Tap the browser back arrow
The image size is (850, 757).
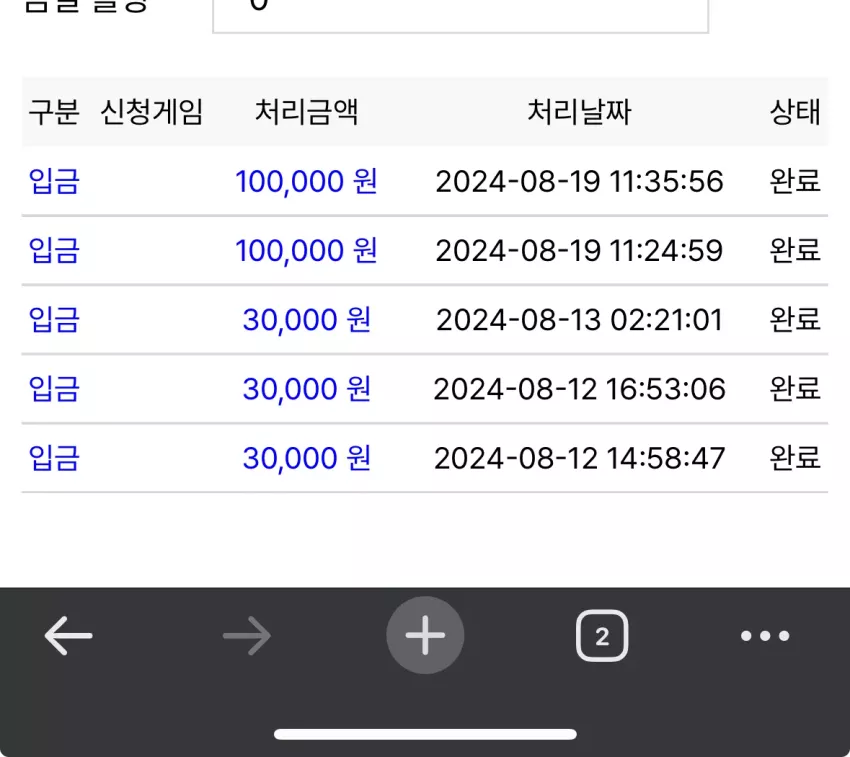[x=68, y=636]
